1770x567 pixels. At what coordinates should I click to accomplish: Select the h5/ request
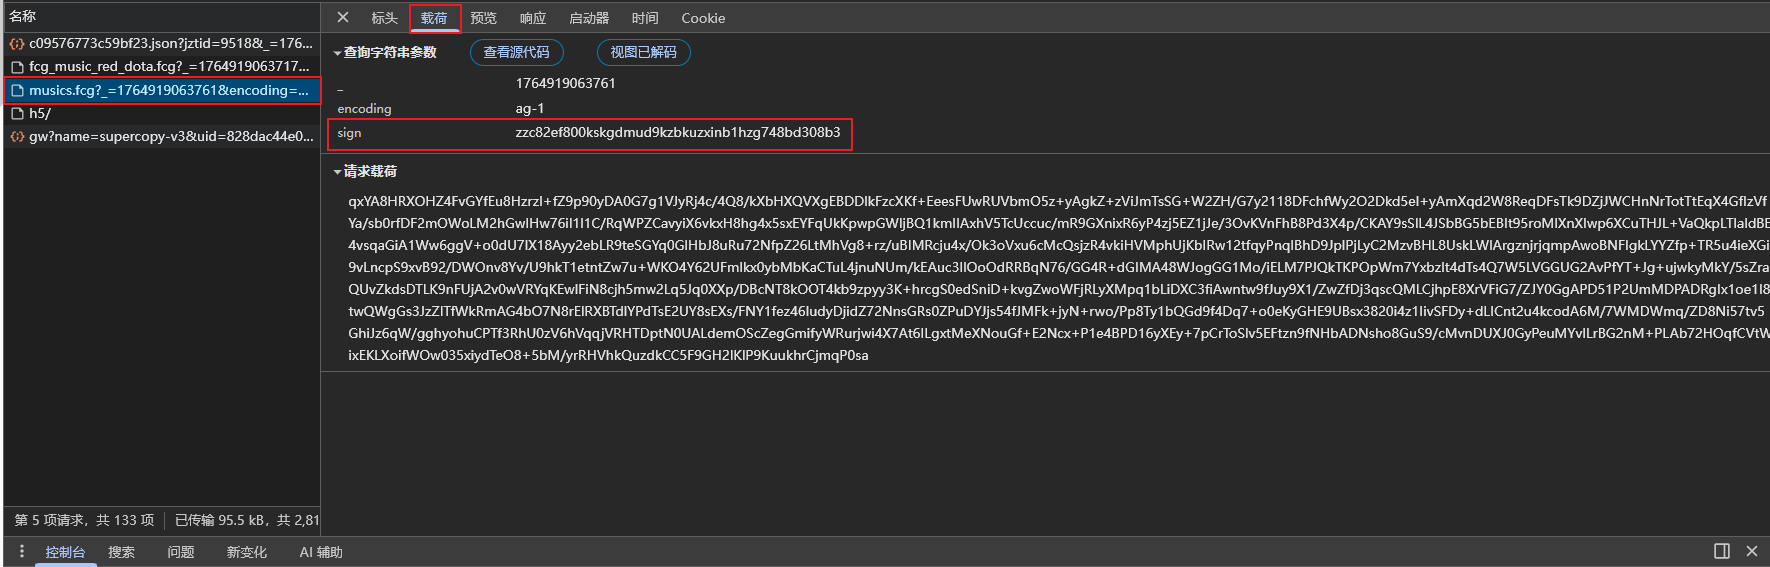tap(162, 113)
